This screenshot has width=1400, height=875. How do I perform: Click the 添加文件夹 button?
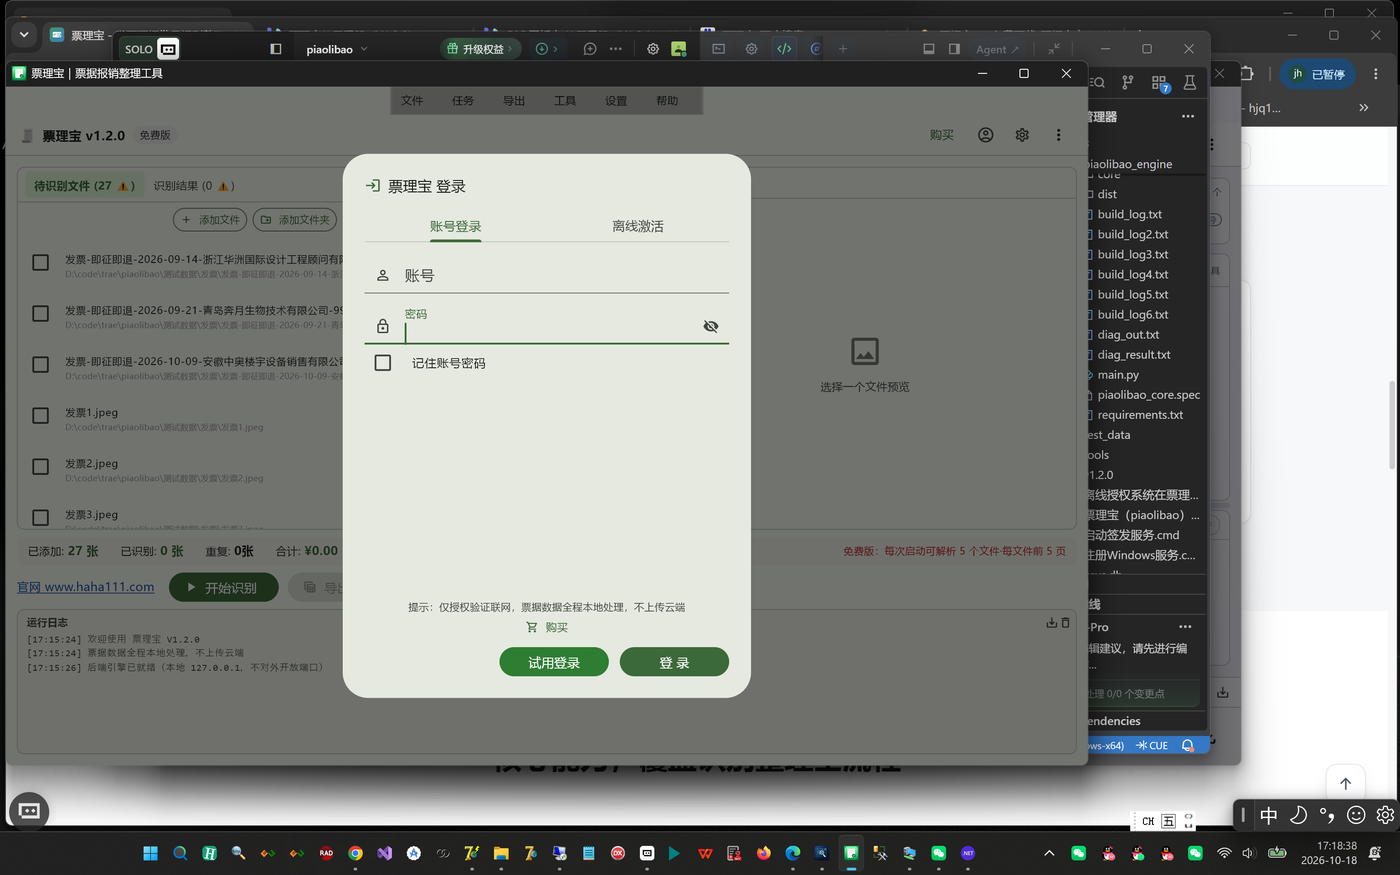tap(295, 220)
